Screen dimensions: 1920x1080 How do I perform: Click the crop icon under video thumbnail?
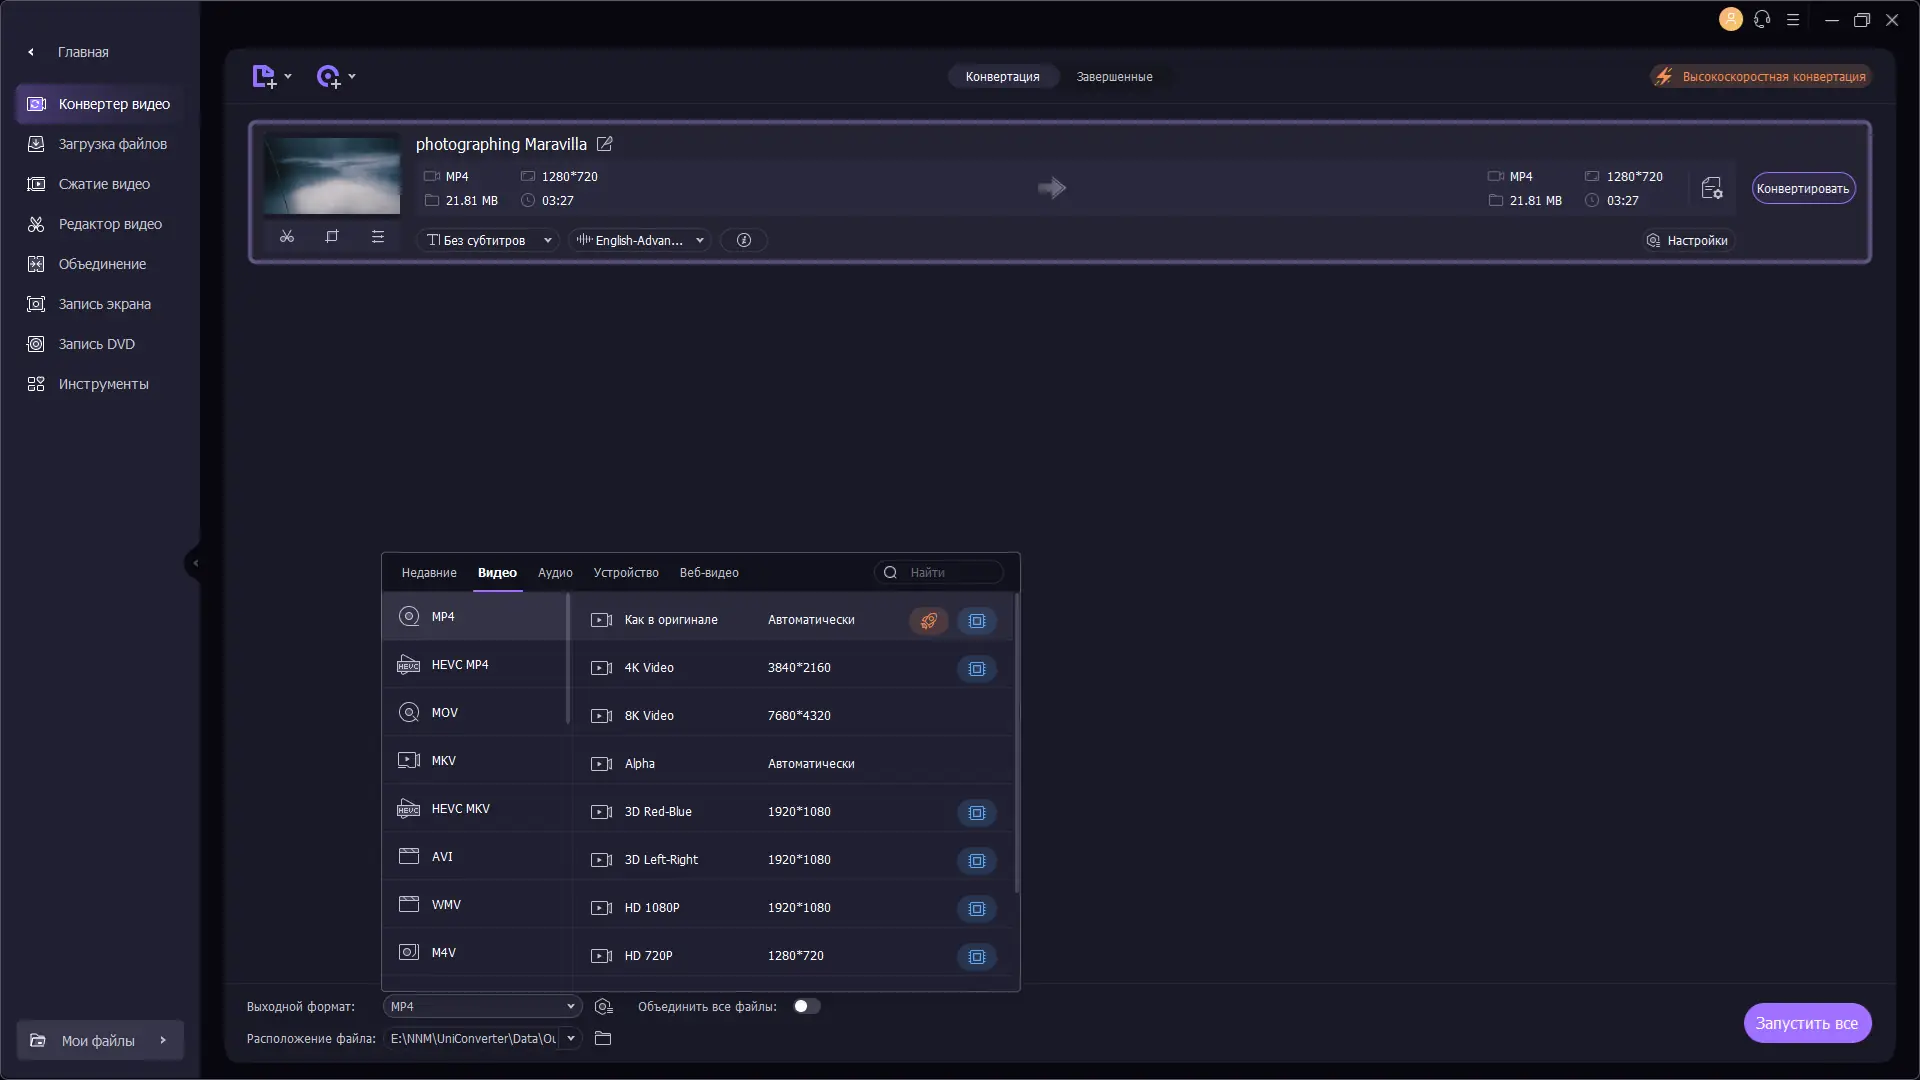tap(332, 237)
